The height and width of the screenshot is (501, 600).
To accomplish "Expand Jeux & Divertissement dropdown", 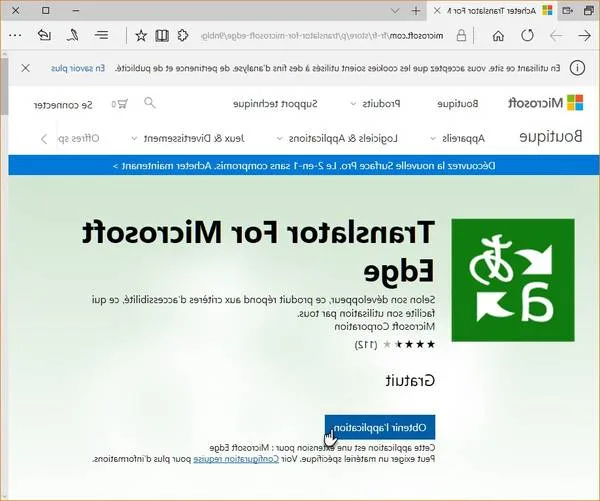I will click(x=188, y=138).
